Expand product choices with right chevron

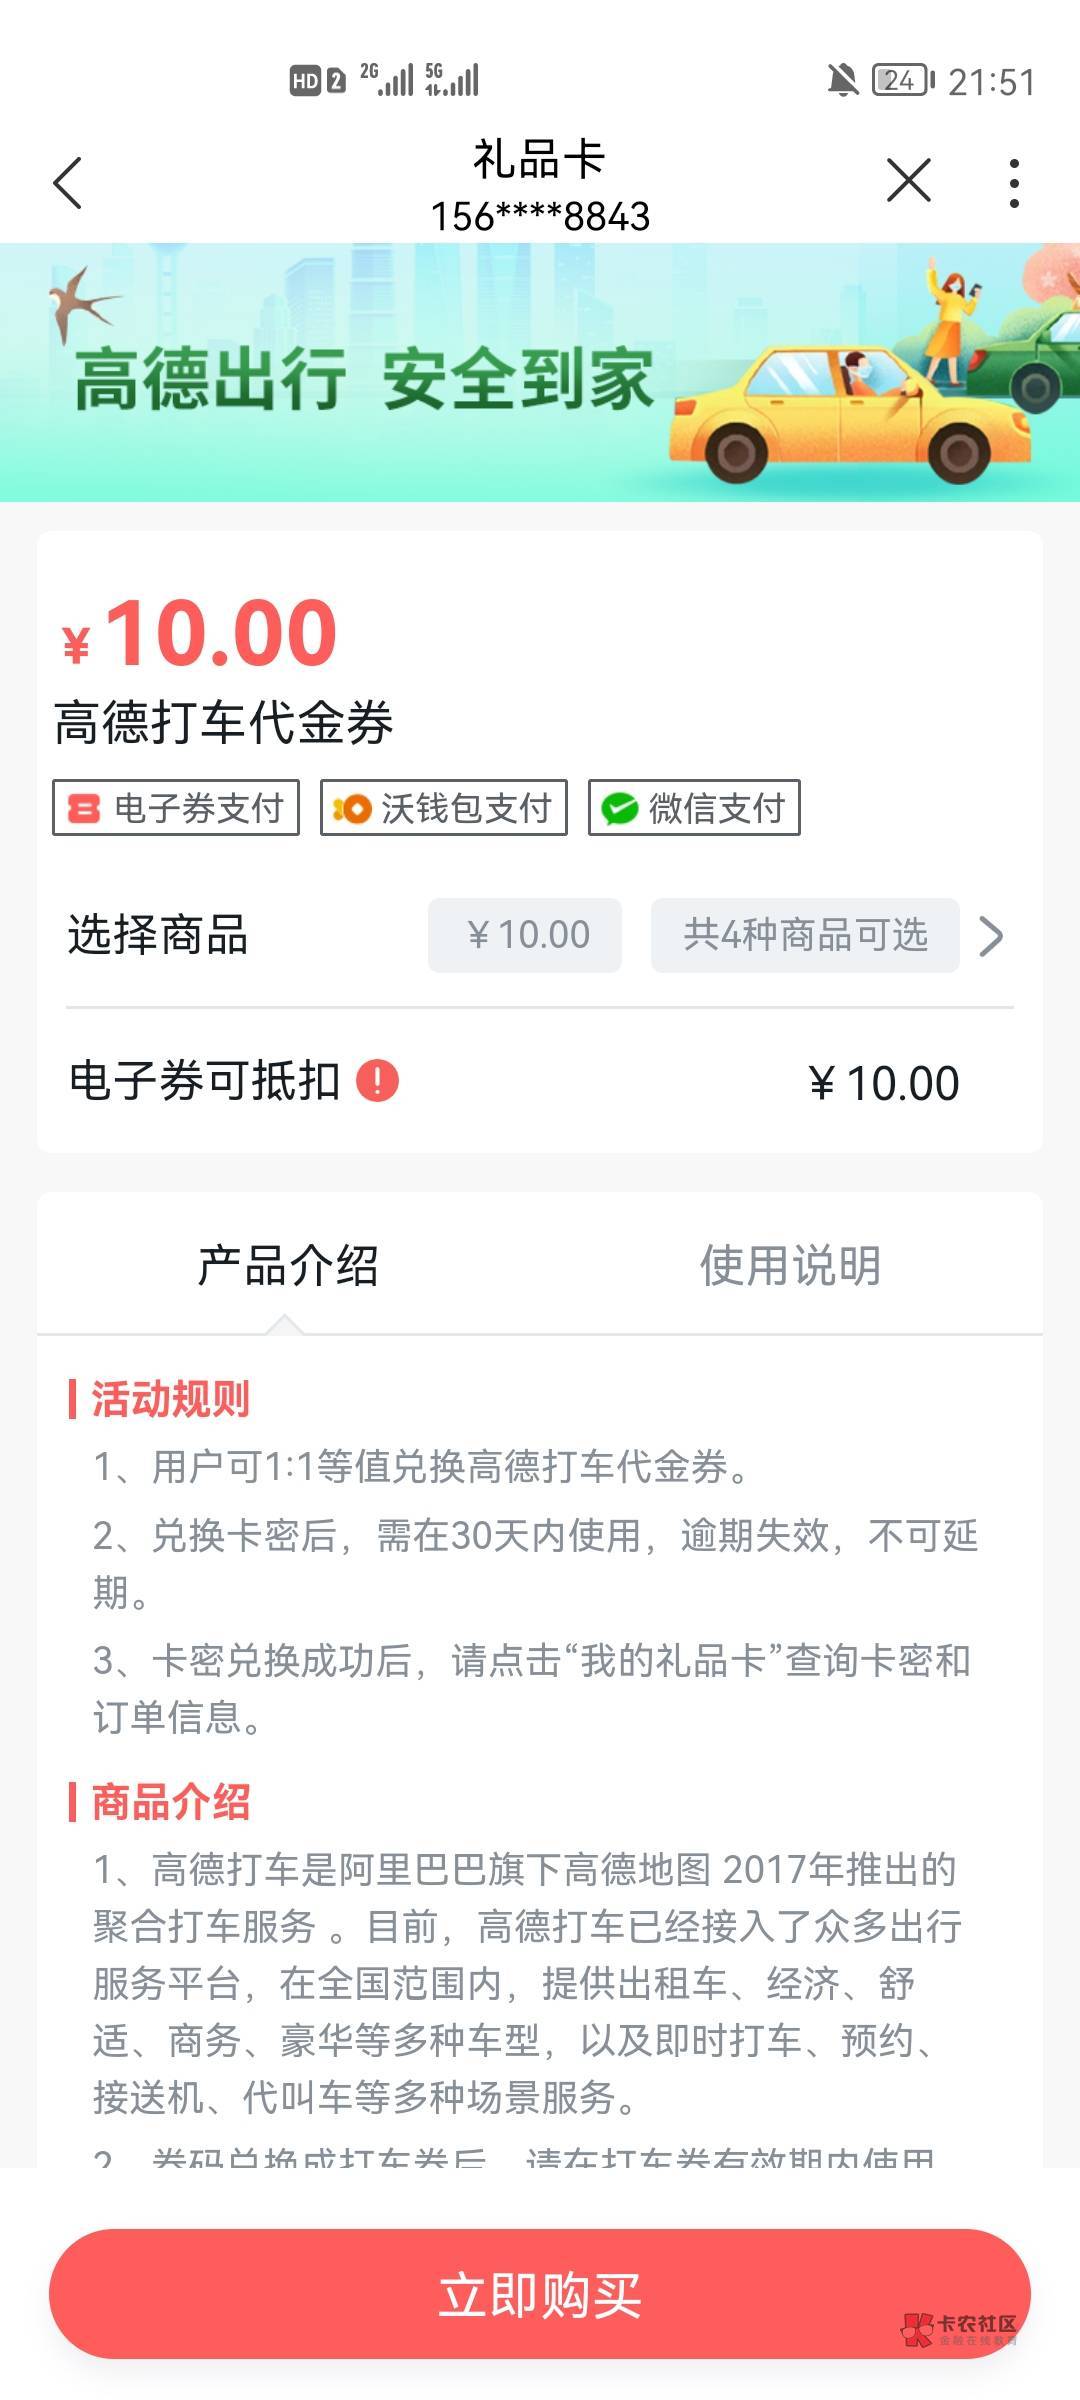tap(990, 936)
